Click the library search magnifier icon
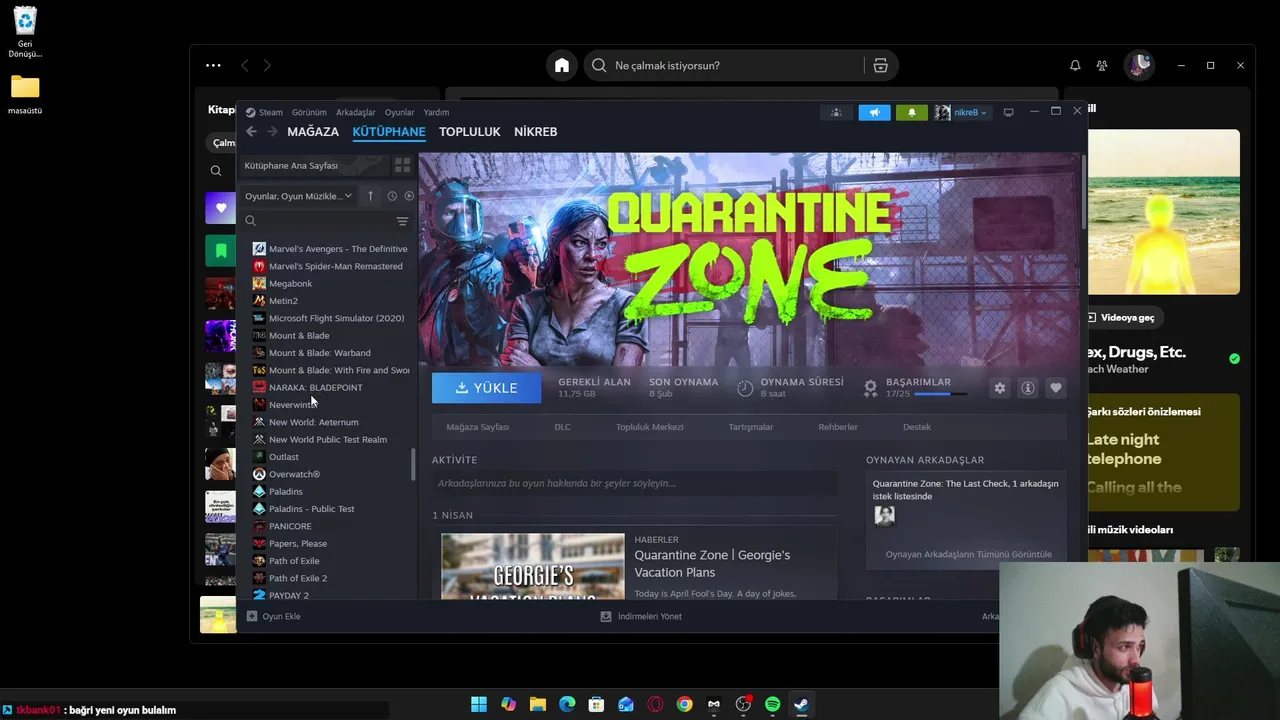This screenshot has height=720, width=1280. pyautogui.click(x=251, y=221)
